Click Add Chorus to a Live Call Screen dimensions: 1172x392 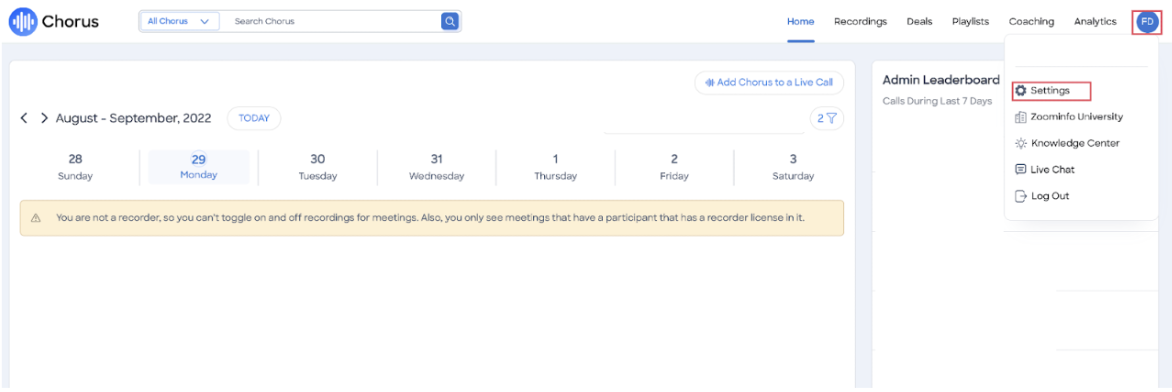pos(769,83)
